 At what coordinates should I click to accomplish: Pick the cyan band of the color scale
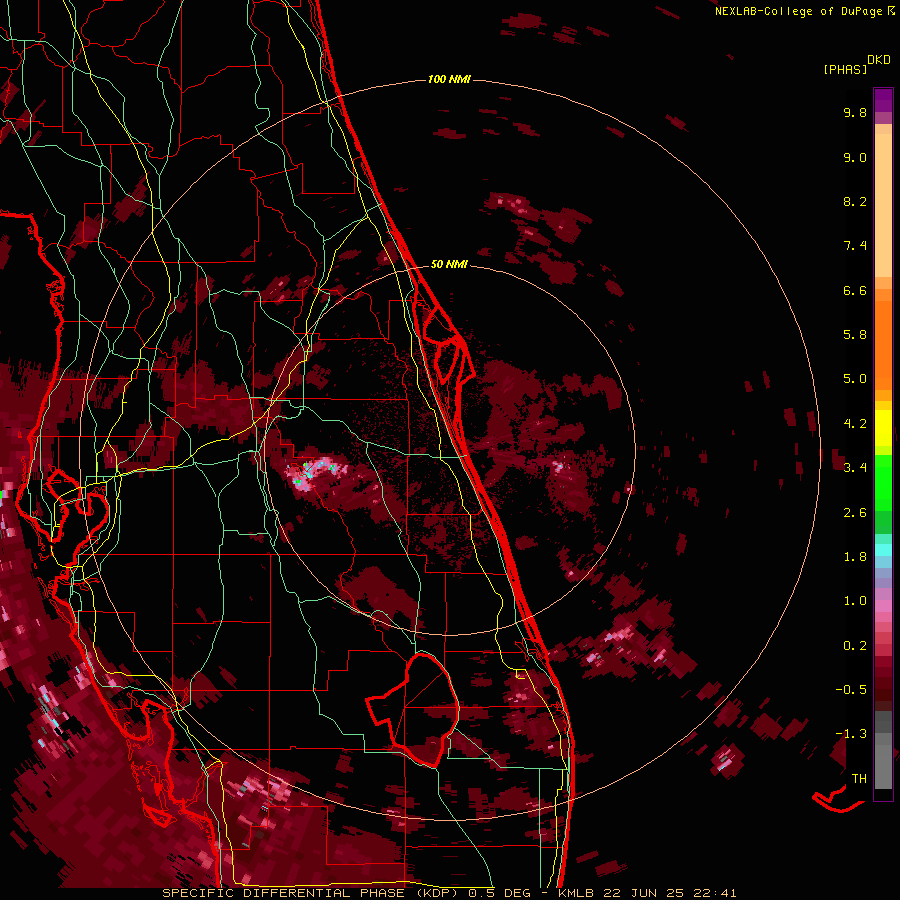883,550
